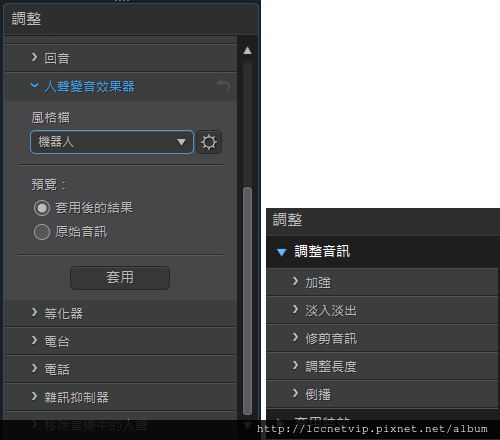Click the scroll-up arrow of the panel

(x=247, y=50)
